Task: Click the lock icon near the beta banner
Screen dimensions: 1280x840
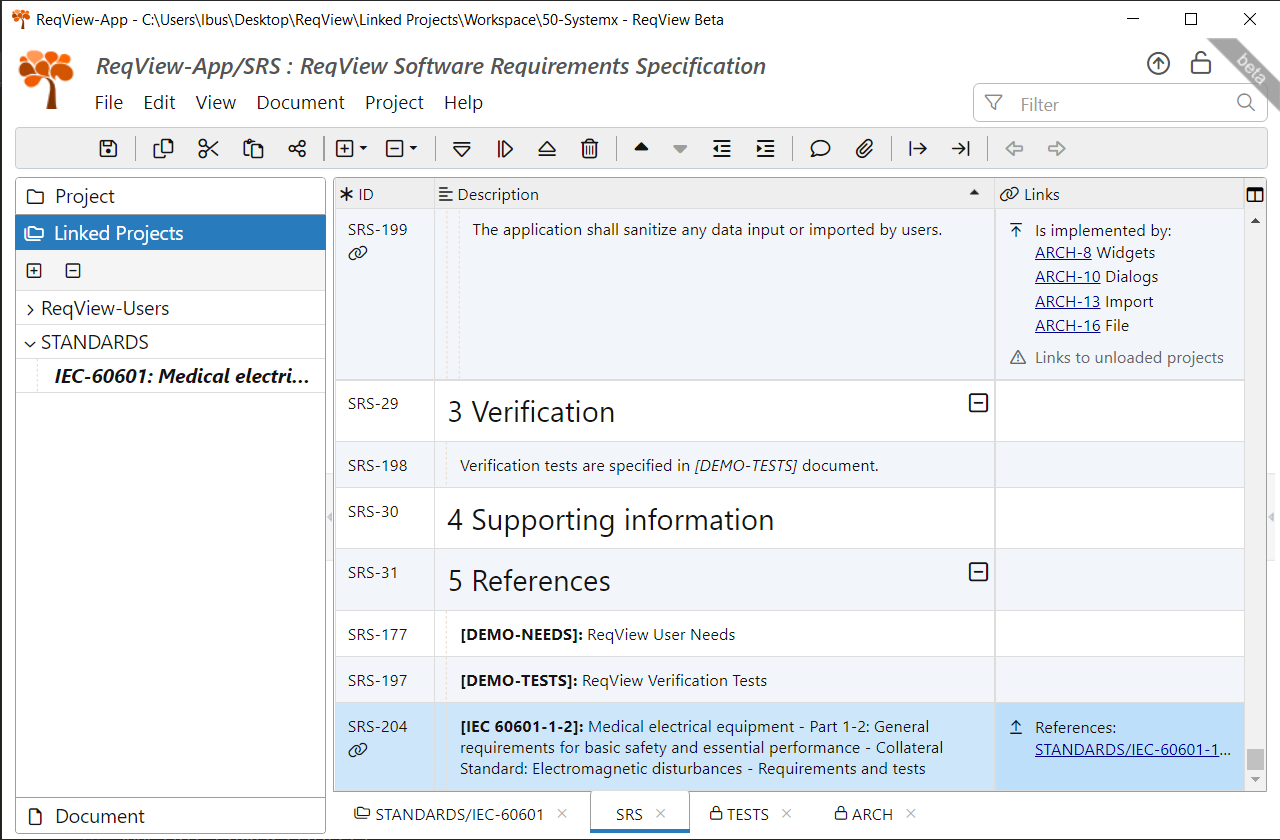Action: click(x=1200, y=63)
